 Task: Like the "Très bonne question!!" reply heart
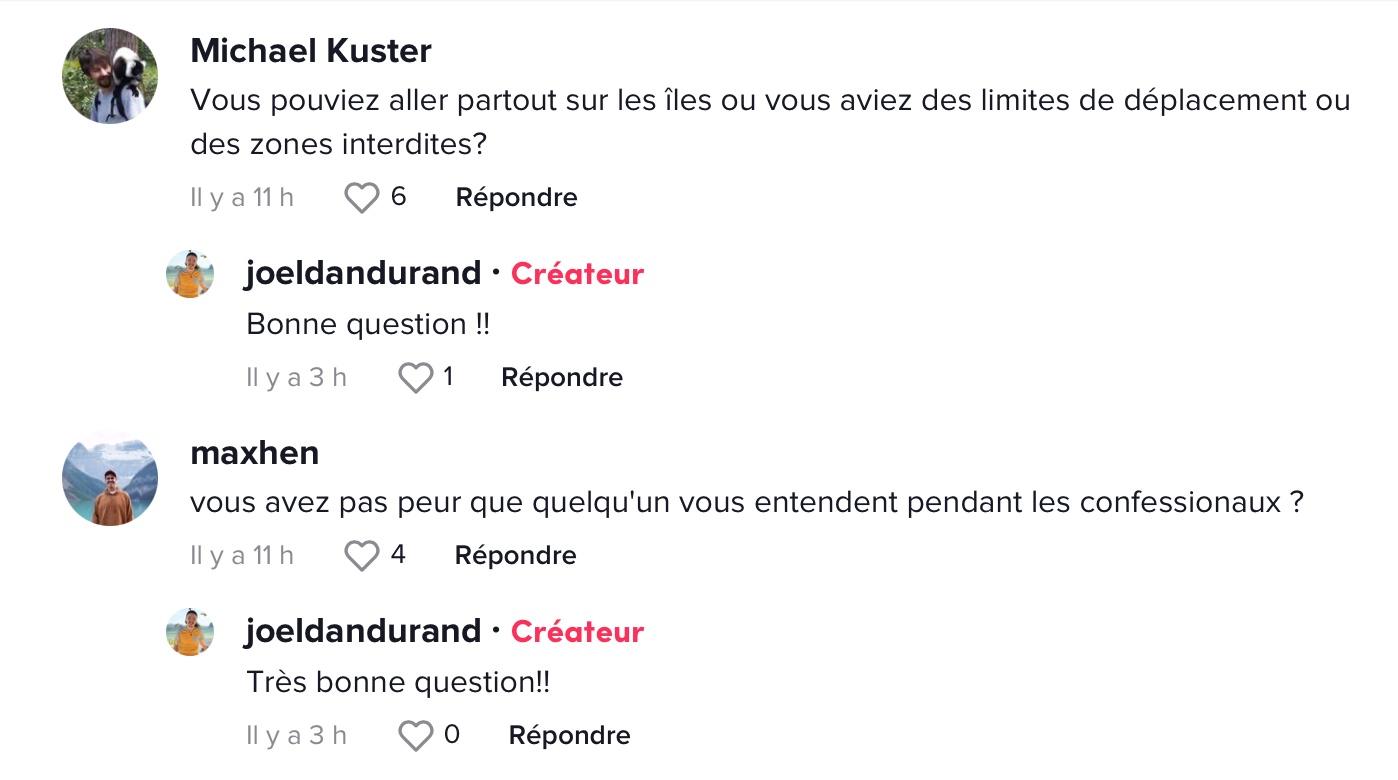pos(416,736)
